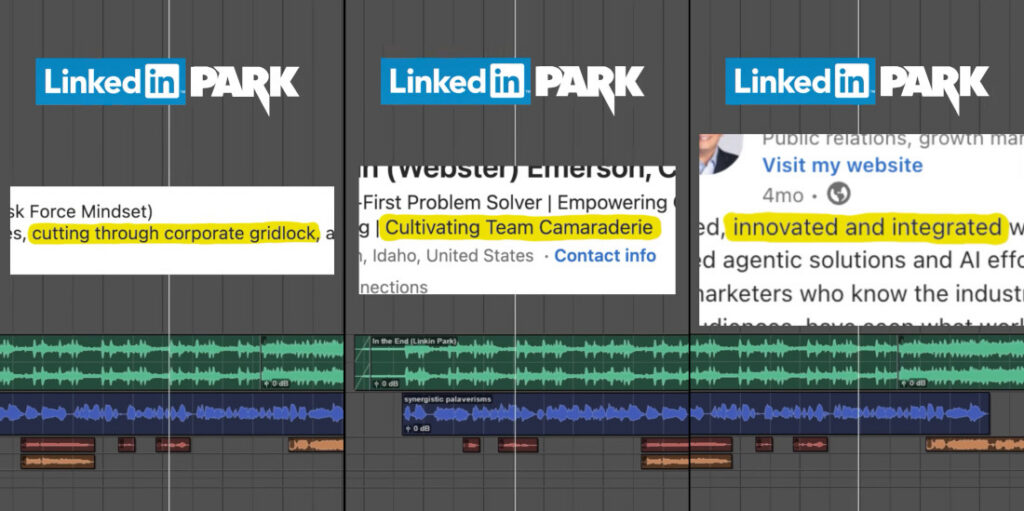Click the 'agentic solutions and AI' text line
This screenshot has height=511, width=1024.
click(861, 261)
